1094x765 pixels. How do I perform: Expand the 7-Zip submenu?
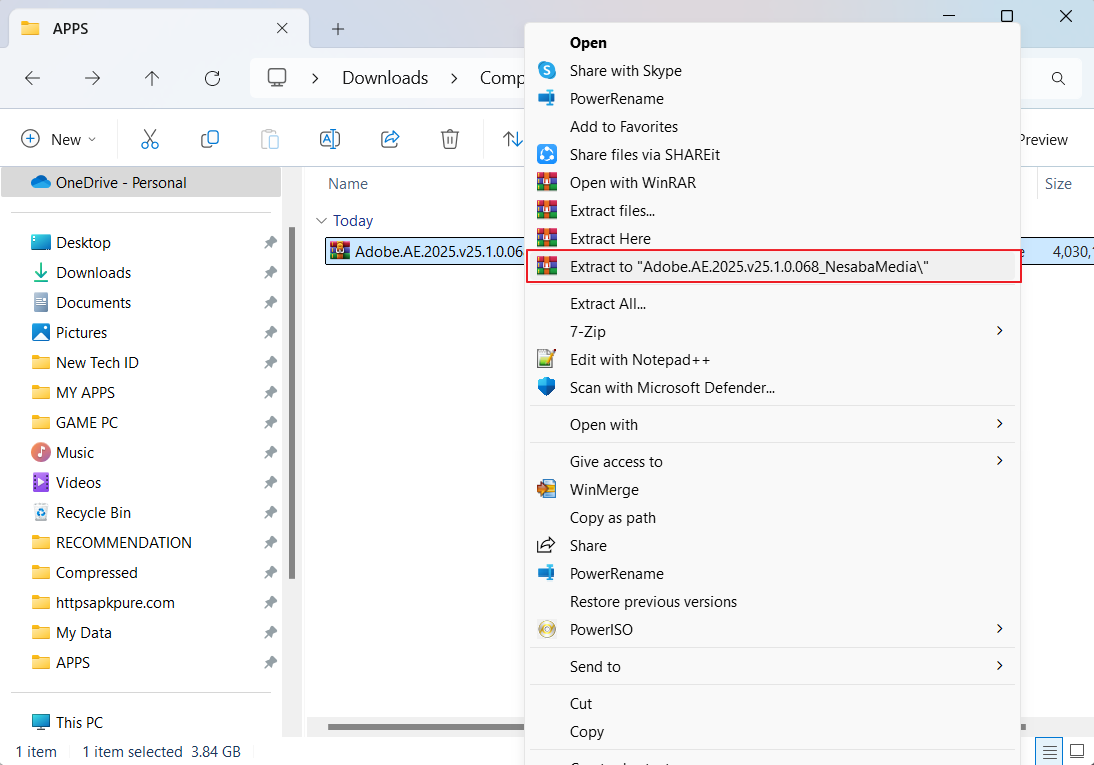click(999, 331)
